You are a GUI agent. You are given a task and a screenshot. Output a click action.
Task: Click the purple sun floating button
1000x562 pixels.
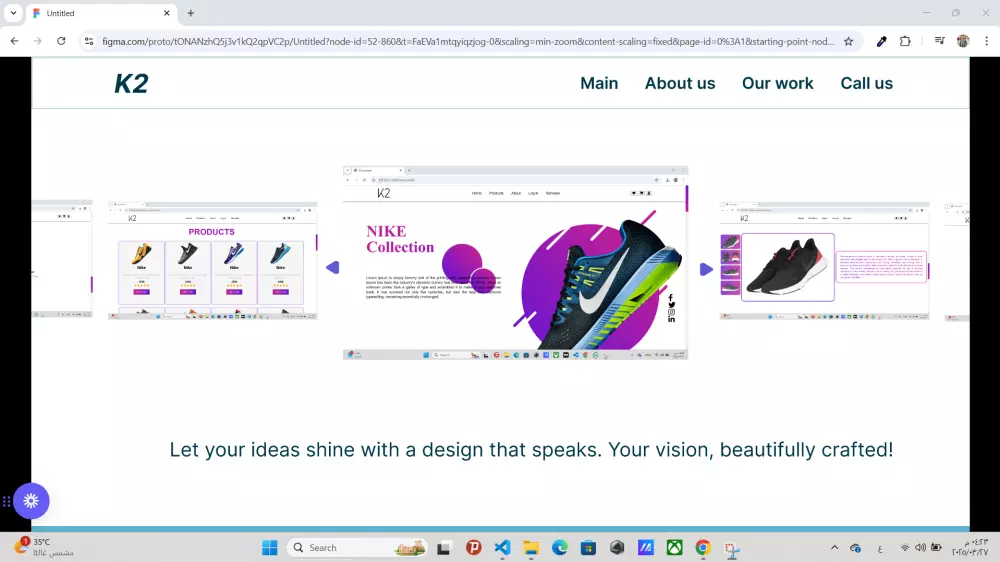coord(31,501)
